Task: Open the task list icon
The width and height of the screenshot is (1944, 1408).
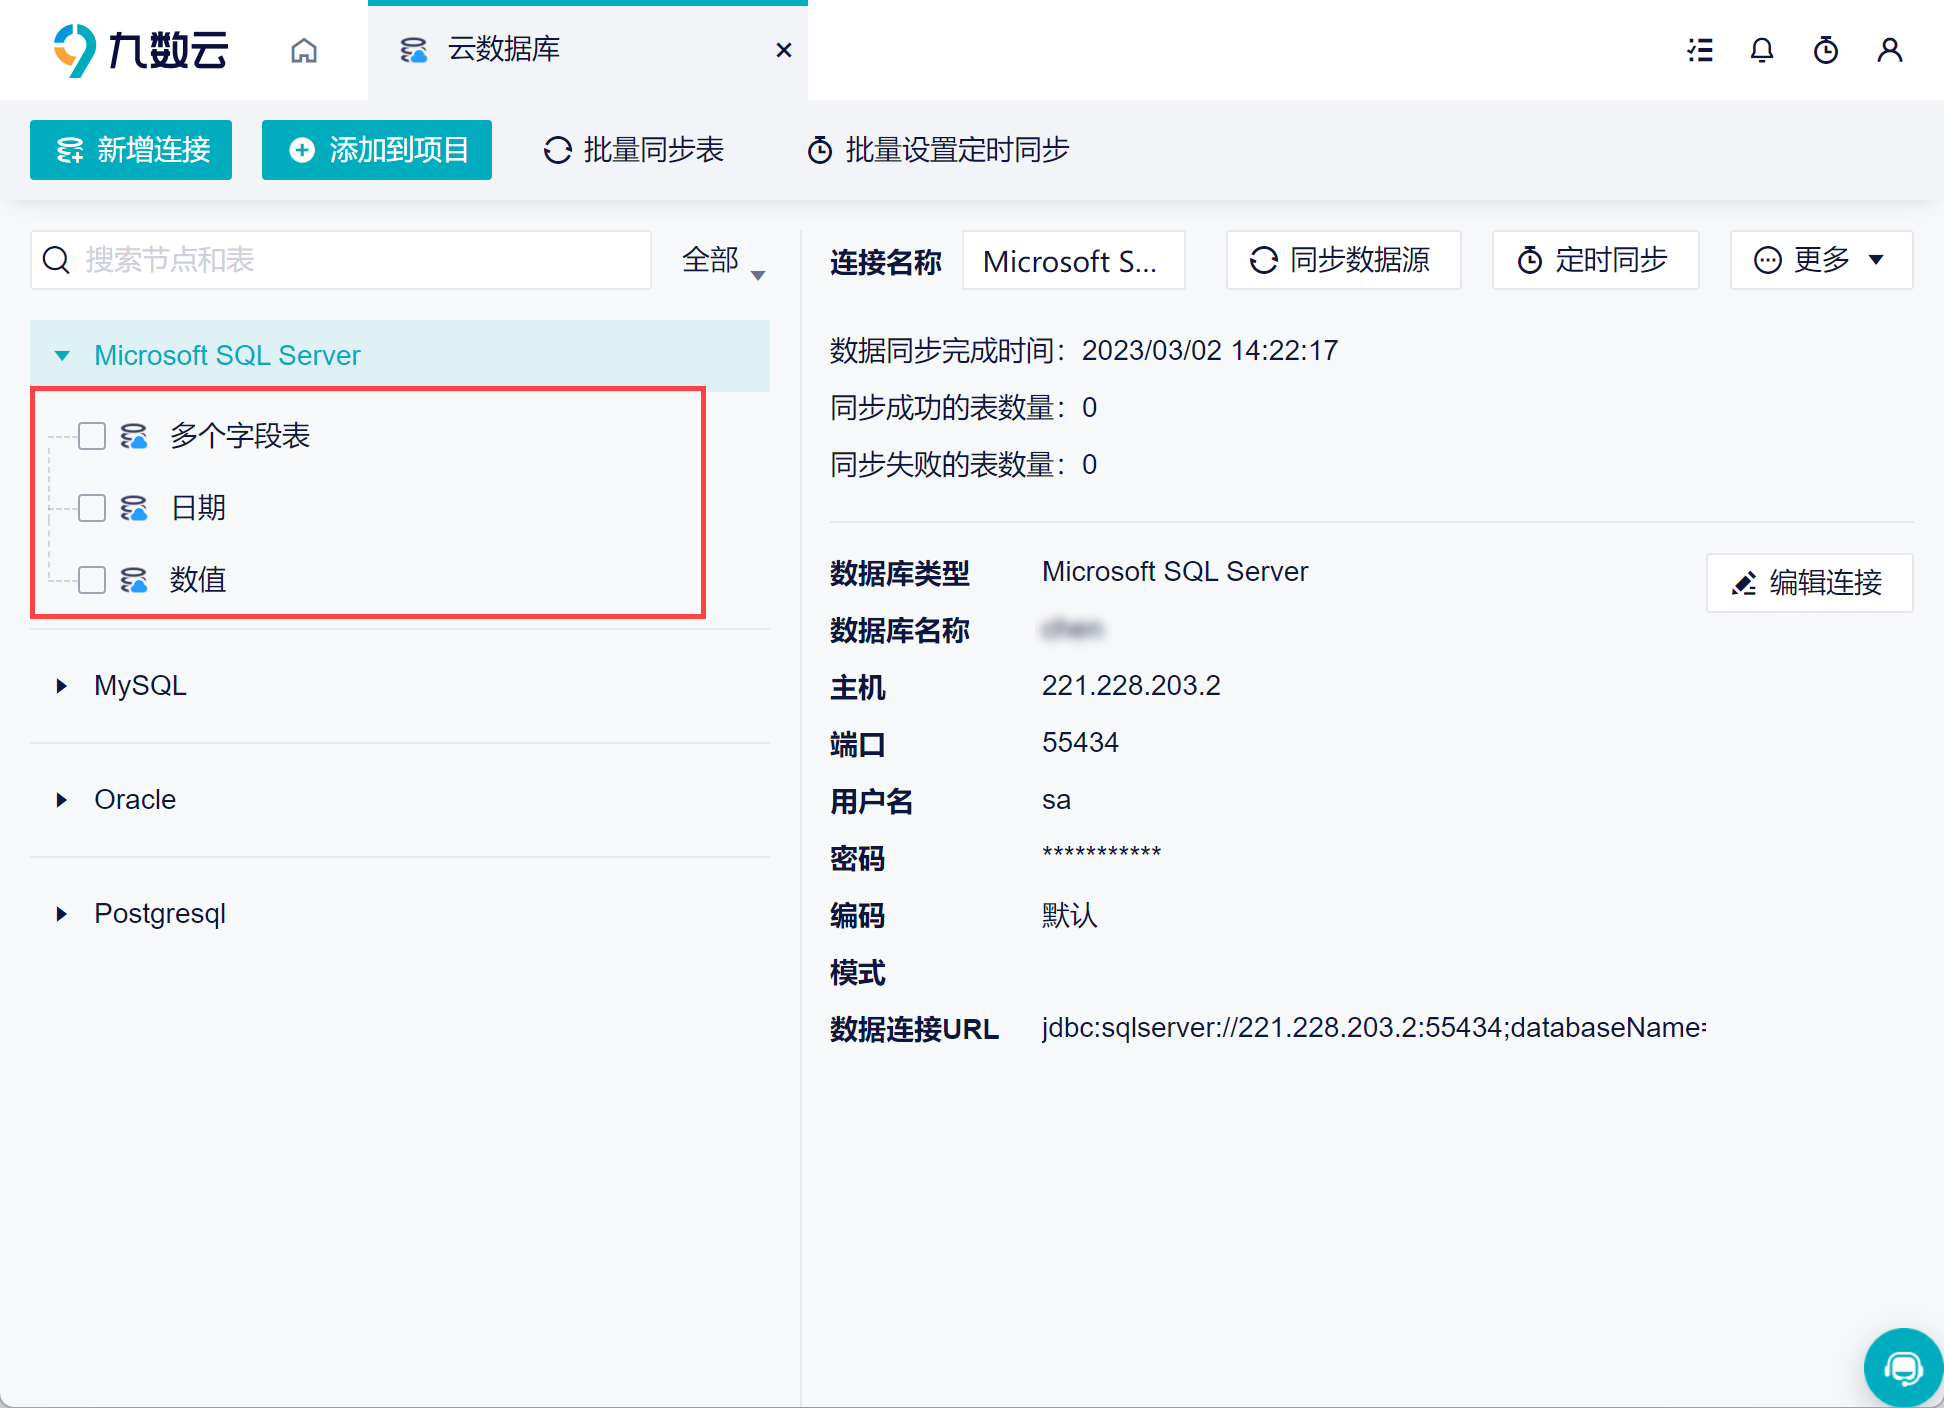Action: point(1700,50)
